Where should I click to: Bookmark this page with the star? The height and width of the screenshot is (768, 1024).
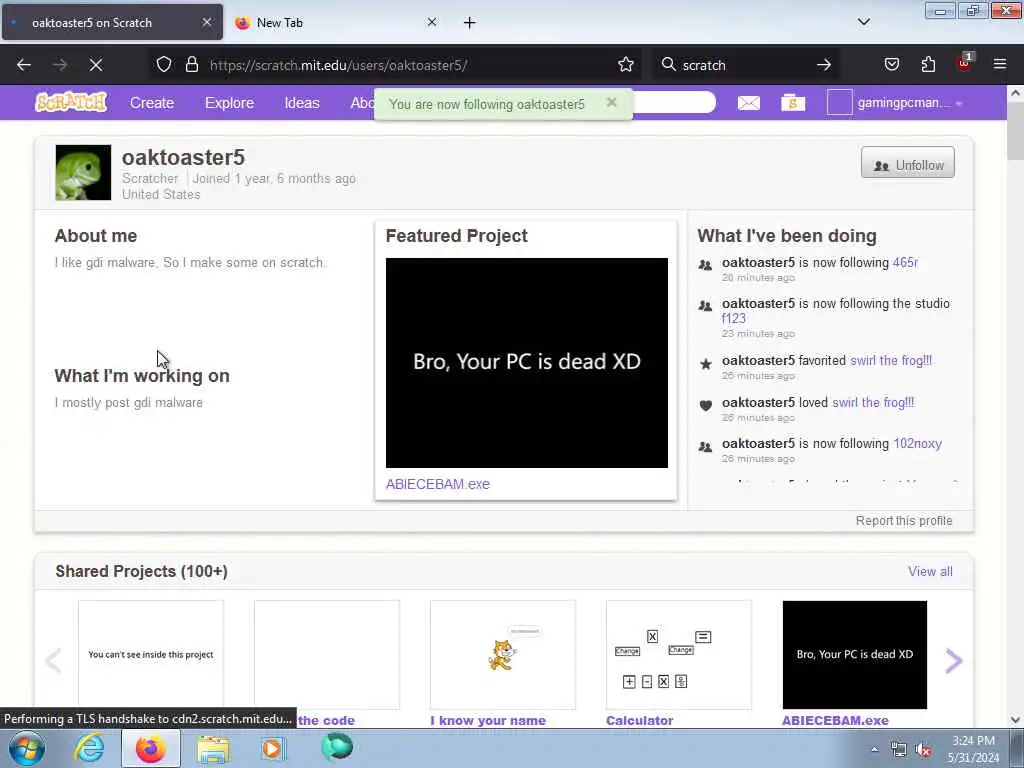626,65
